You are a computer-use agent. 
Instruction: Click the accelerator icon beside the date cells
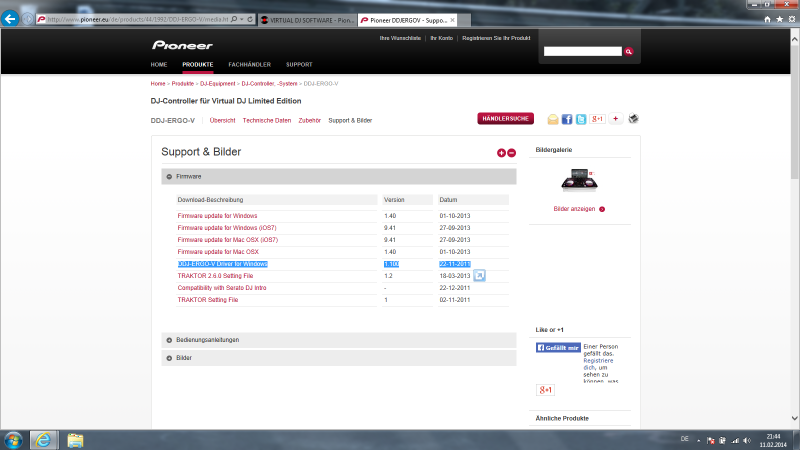479,276
